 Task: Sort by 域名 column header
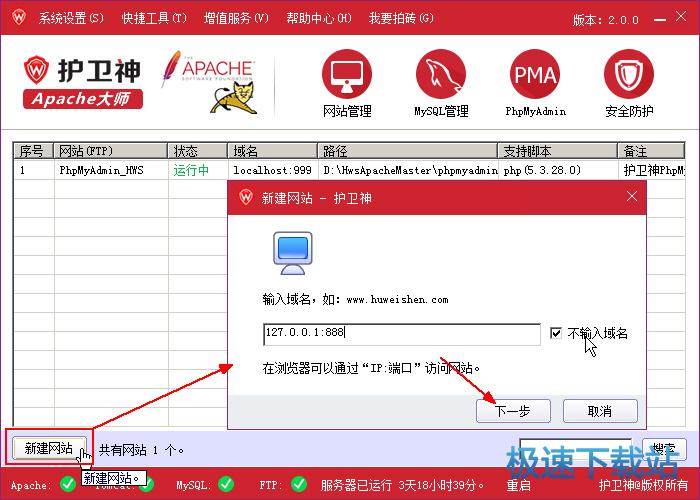(273, 151)
